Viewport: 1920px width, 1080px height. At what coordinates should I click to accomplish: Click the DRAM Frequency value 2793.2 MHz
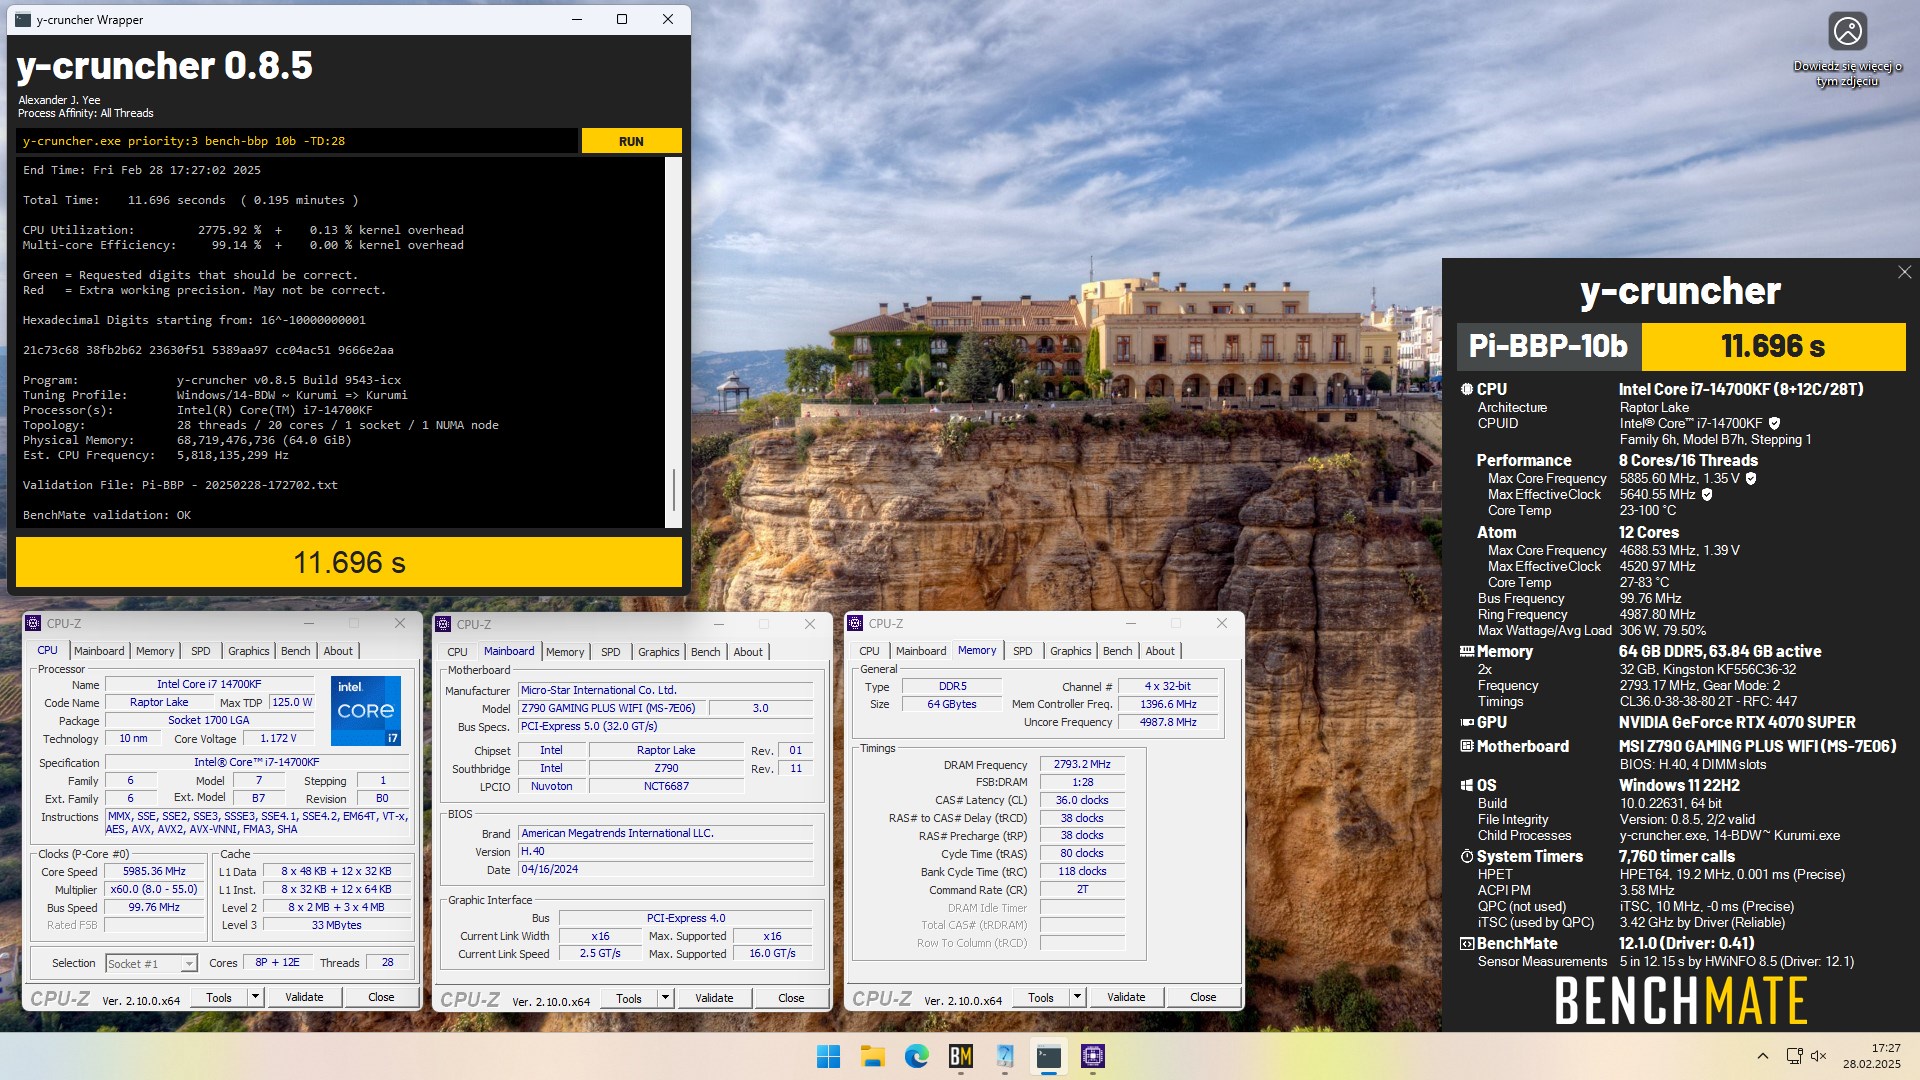coord(1082,765)
